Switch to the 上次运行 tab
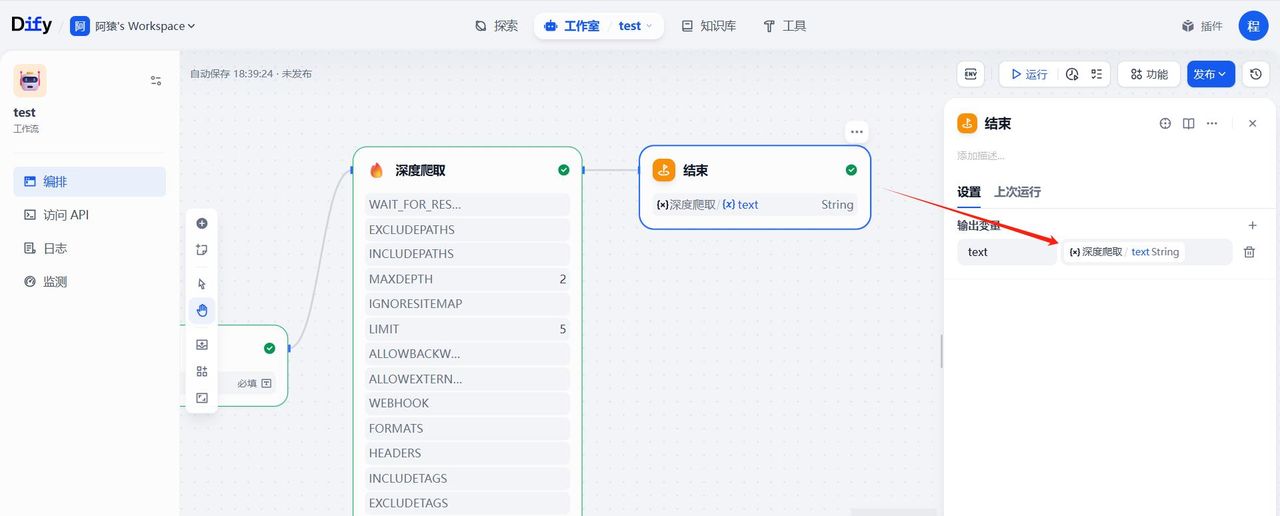The image size is (1280, 516). [x=1017, y=191]
